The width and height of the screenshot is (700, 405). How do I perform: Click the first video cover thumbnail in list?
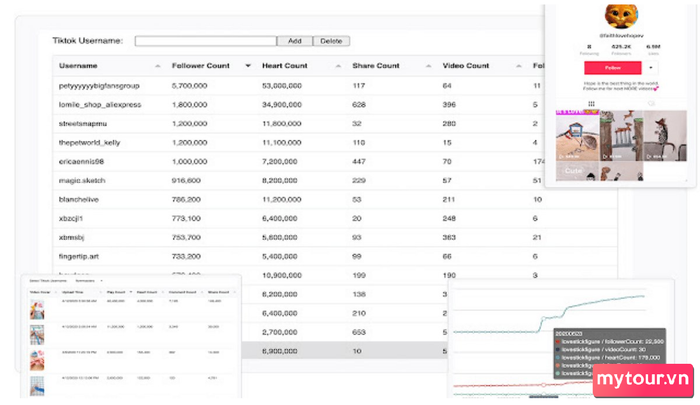[37, 310]
